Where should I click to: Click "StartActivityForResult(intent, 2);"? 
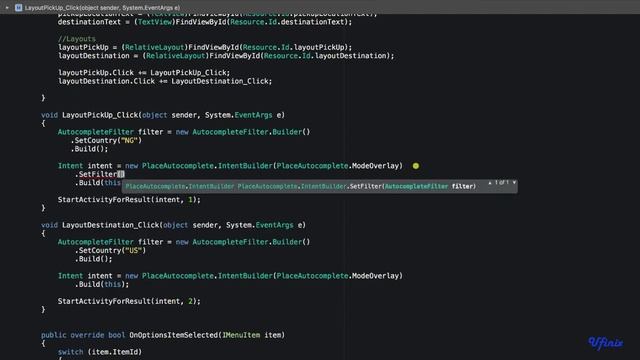pos(129,301)
